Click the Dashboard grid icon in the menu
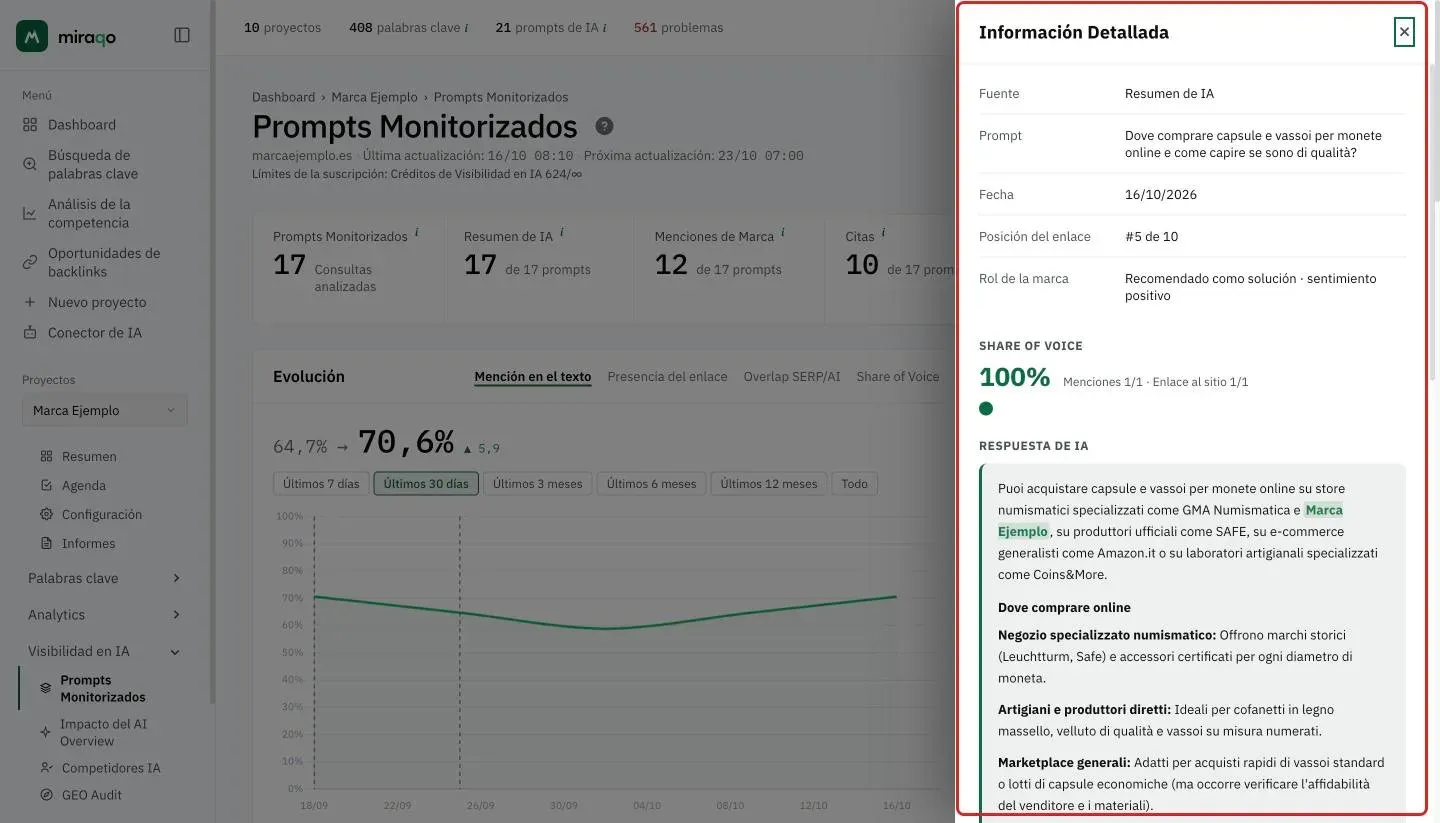 [x=30, y=125]
